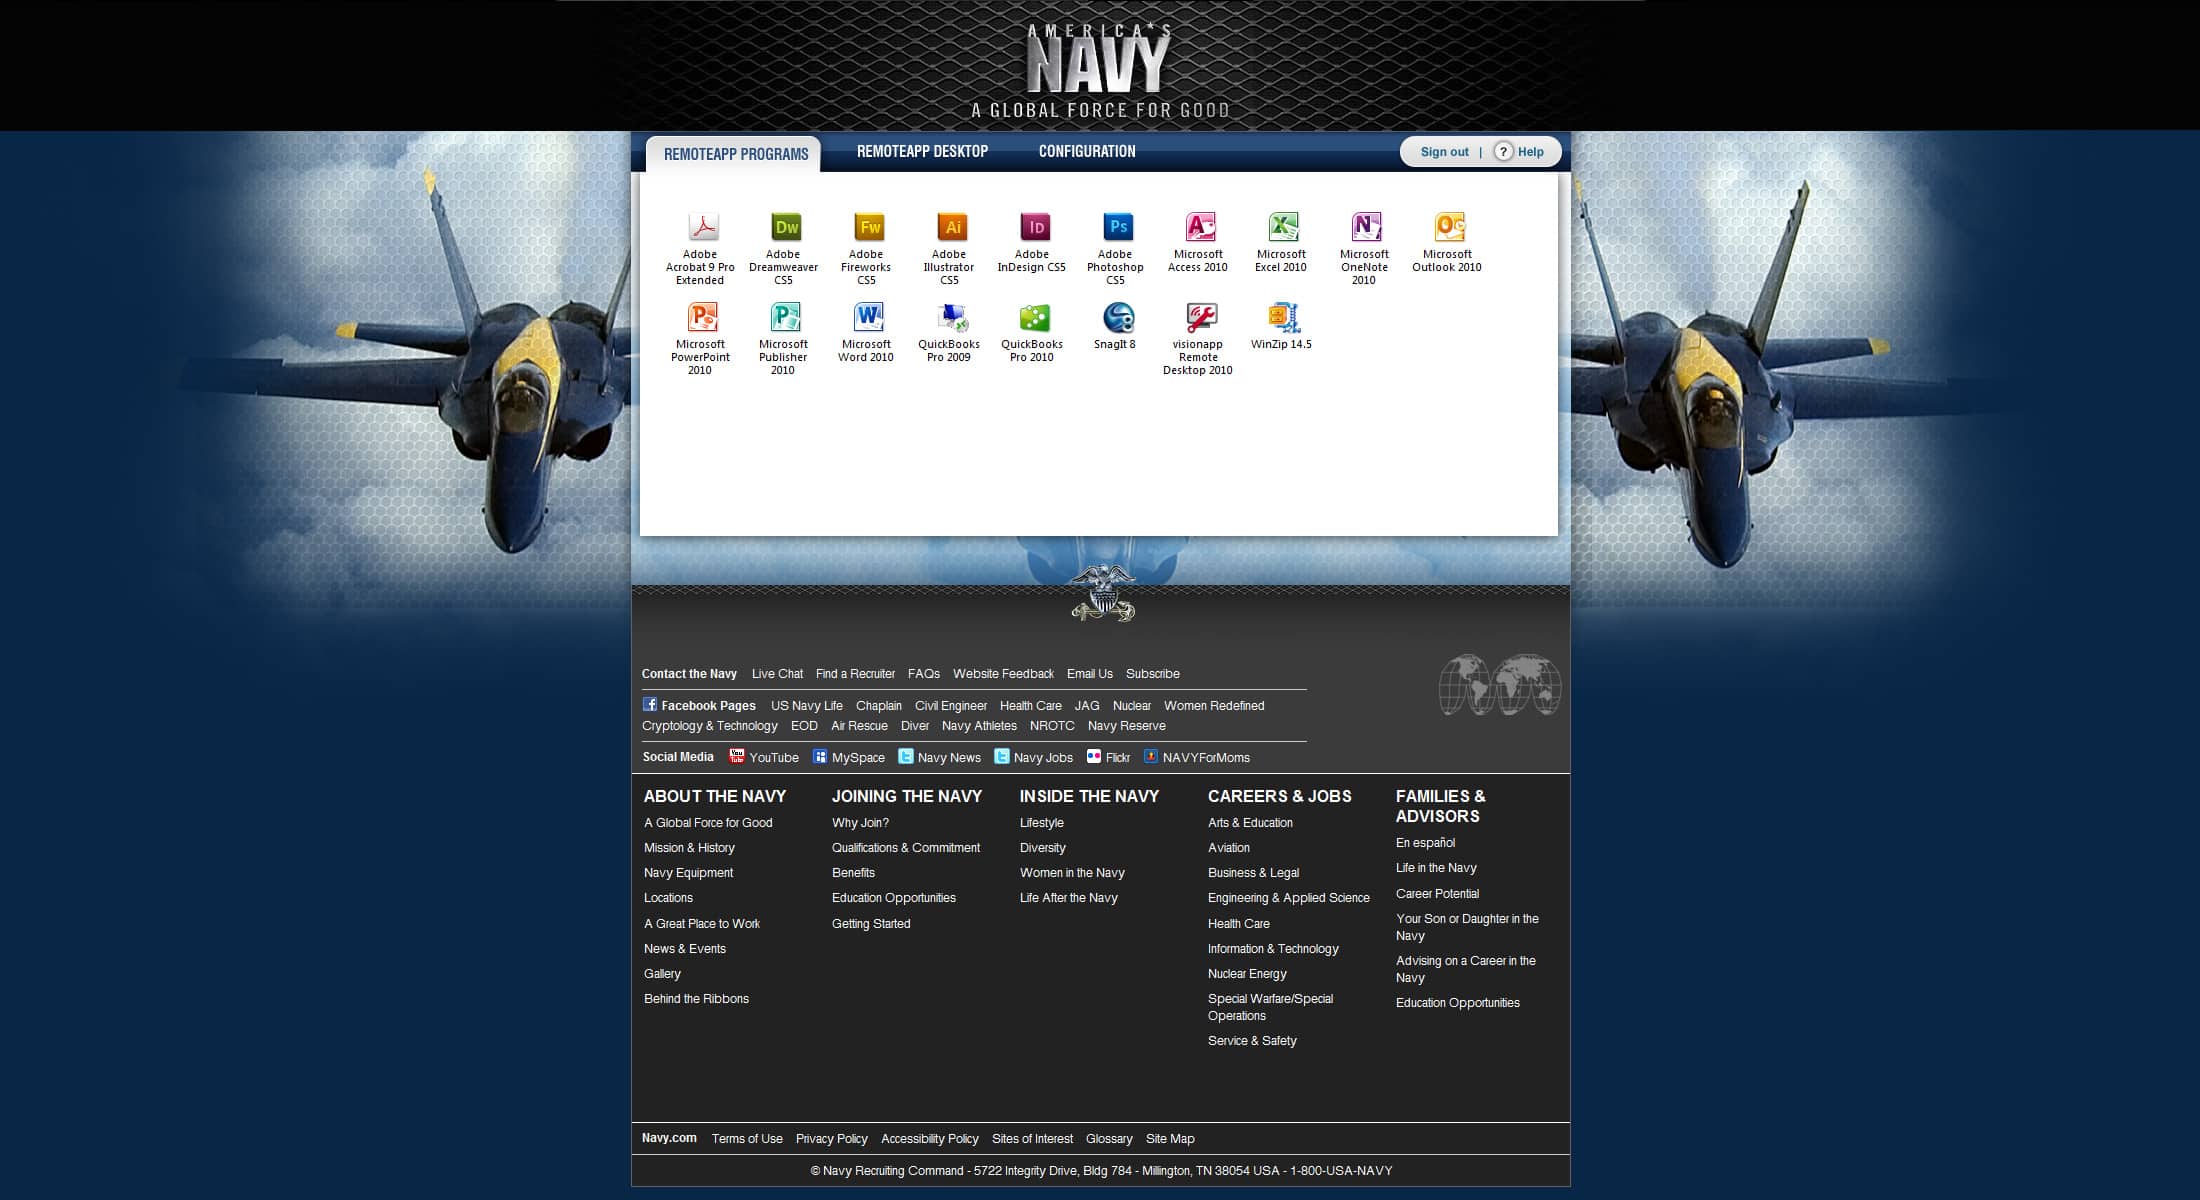Click Email Us link
The image size is (2200, 1200).
coord(1089,674)
